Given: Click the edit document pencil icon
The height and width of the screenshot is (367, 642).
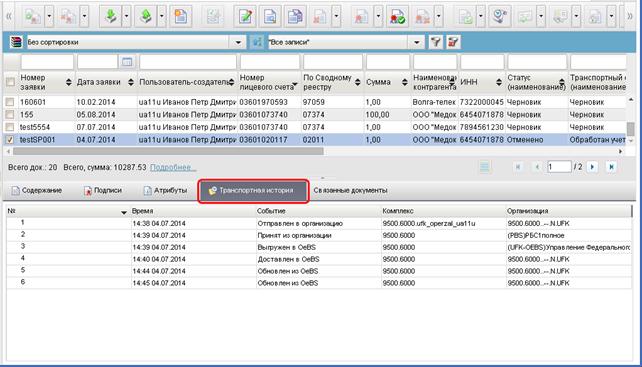Looking at the screenshot, I should tap(244, 17).
